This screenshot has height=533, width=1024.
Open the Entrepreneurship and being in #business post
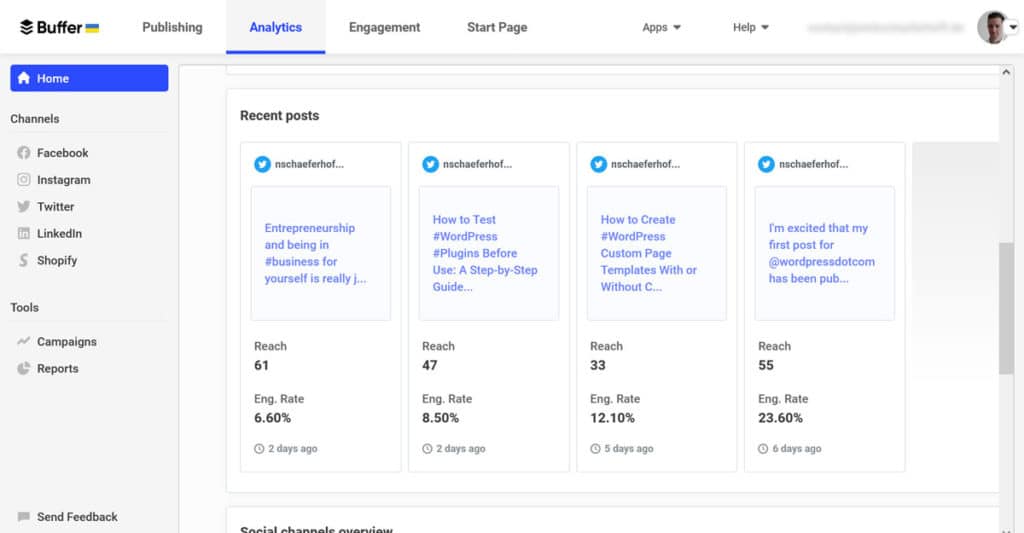[321, 253]
